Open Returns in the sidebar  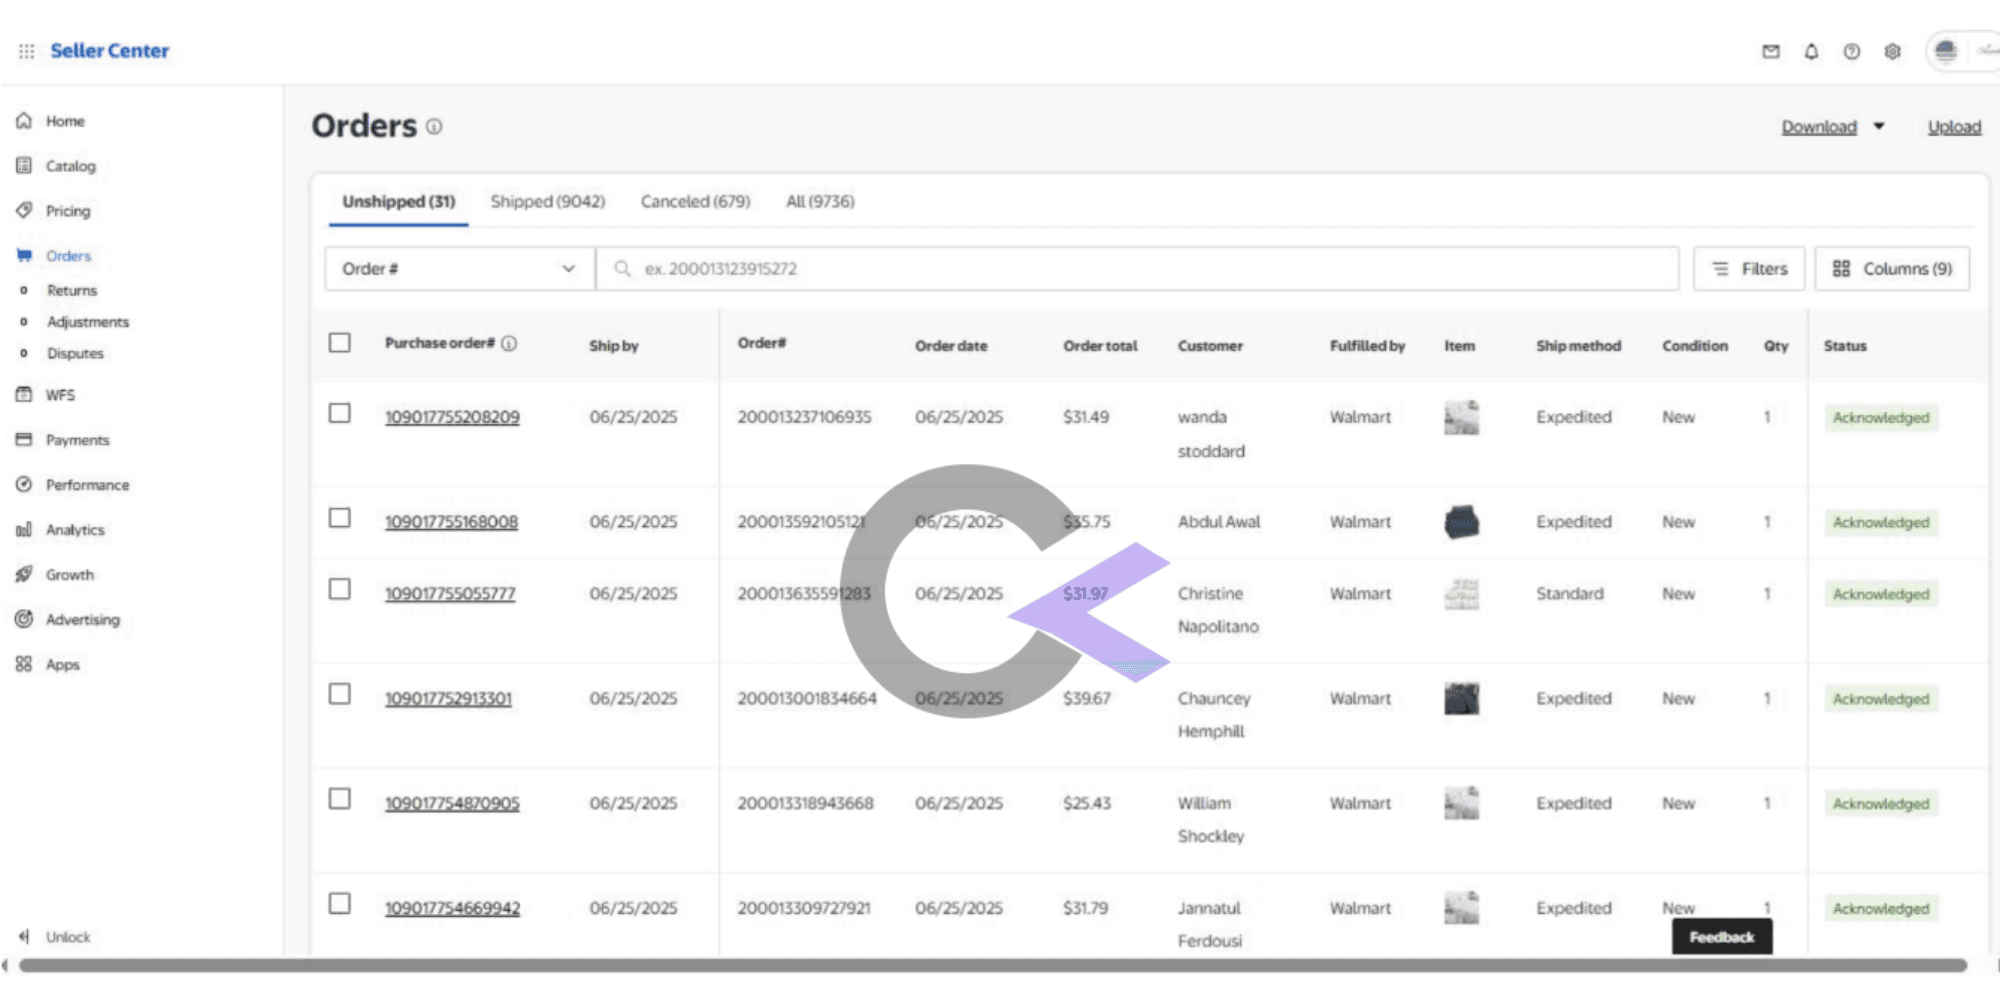coord(72,291)
